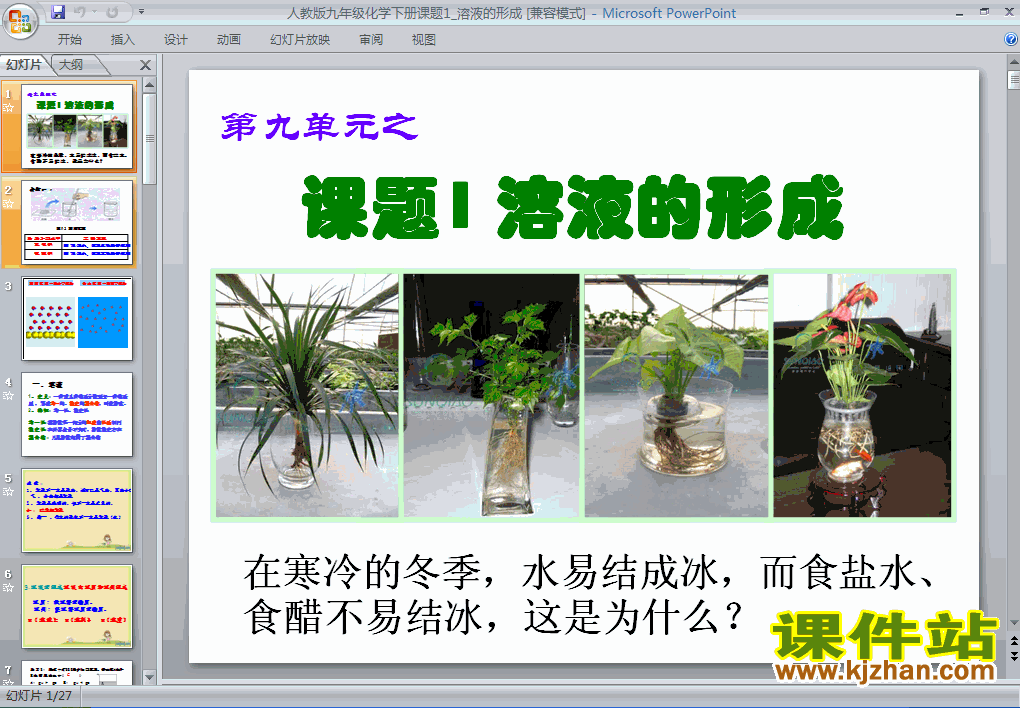Click the Redo icon in quick access
1020x708 pixels.
112,12
